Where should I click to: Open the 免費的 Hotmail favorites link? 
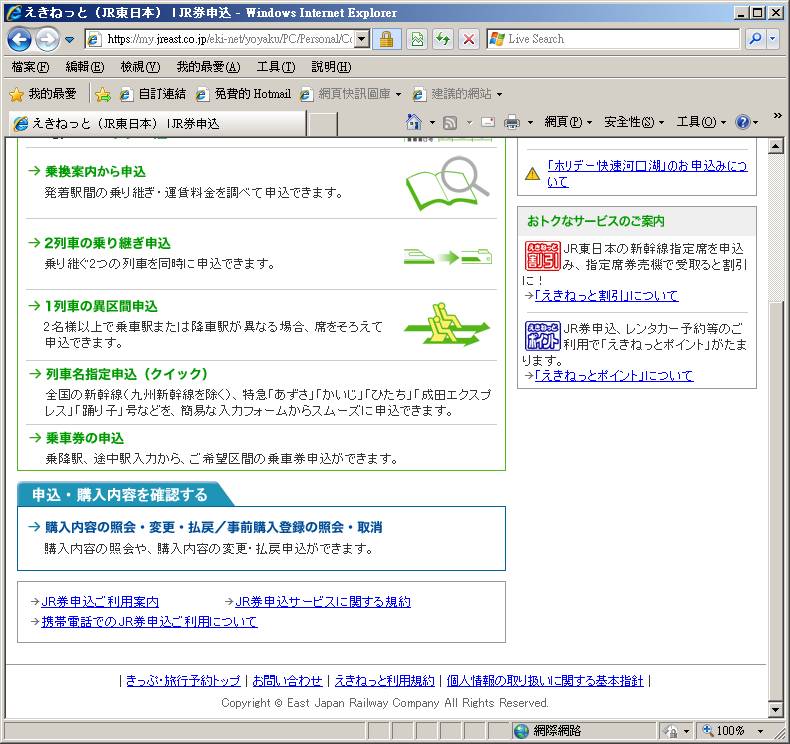pos(243,94)
